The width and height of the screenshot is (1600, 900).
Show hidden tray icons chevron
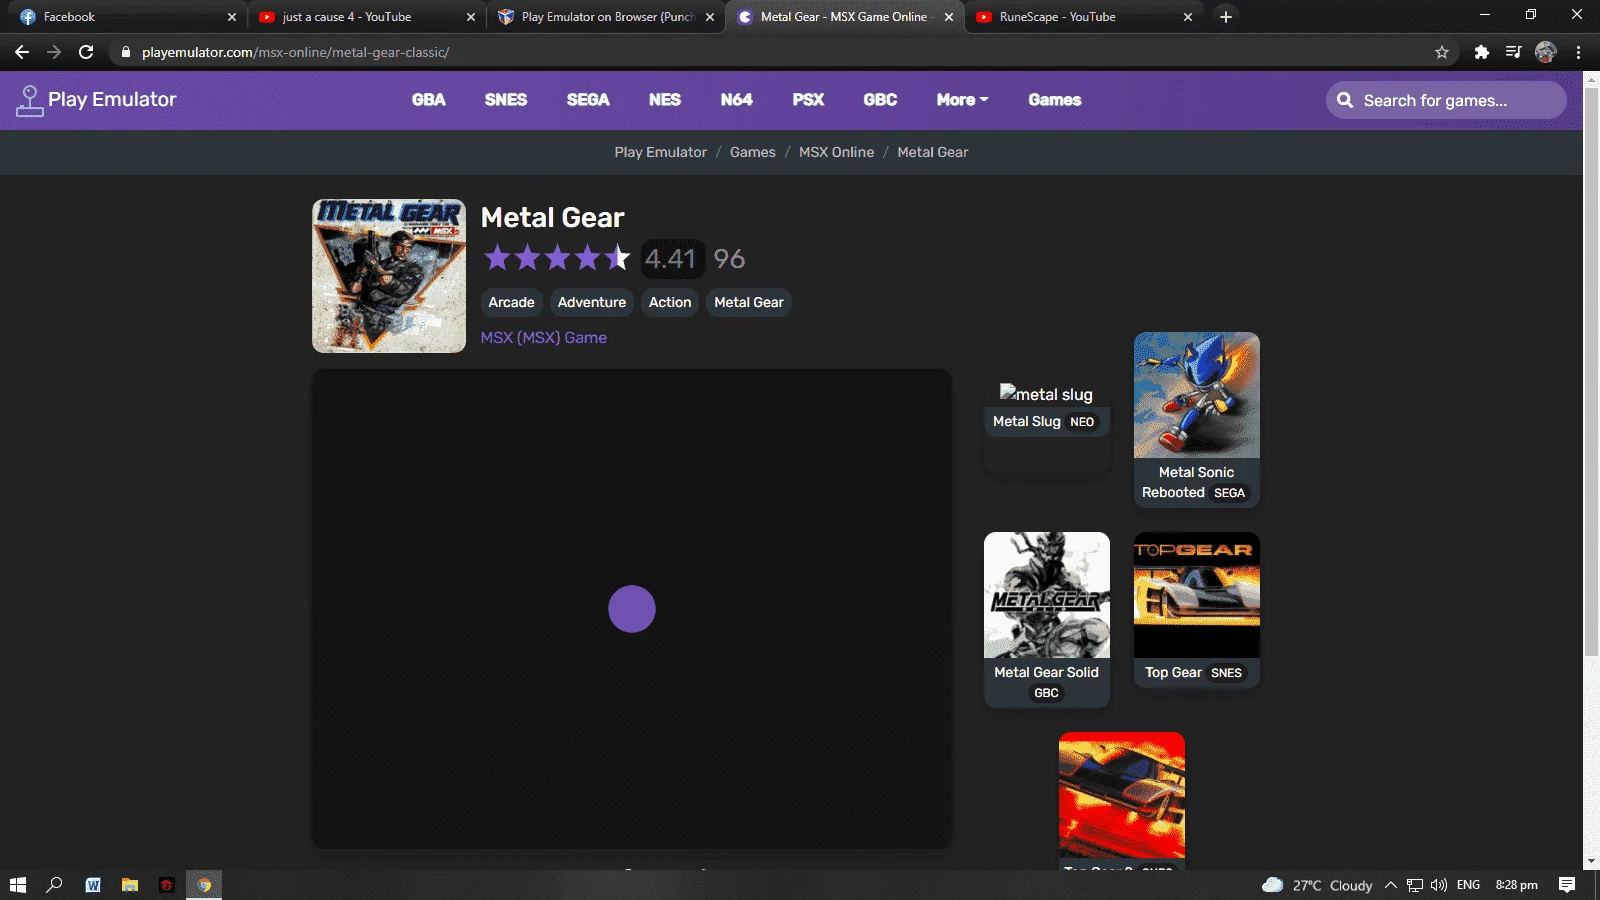pyautogui.click(x=1391, y=885)
